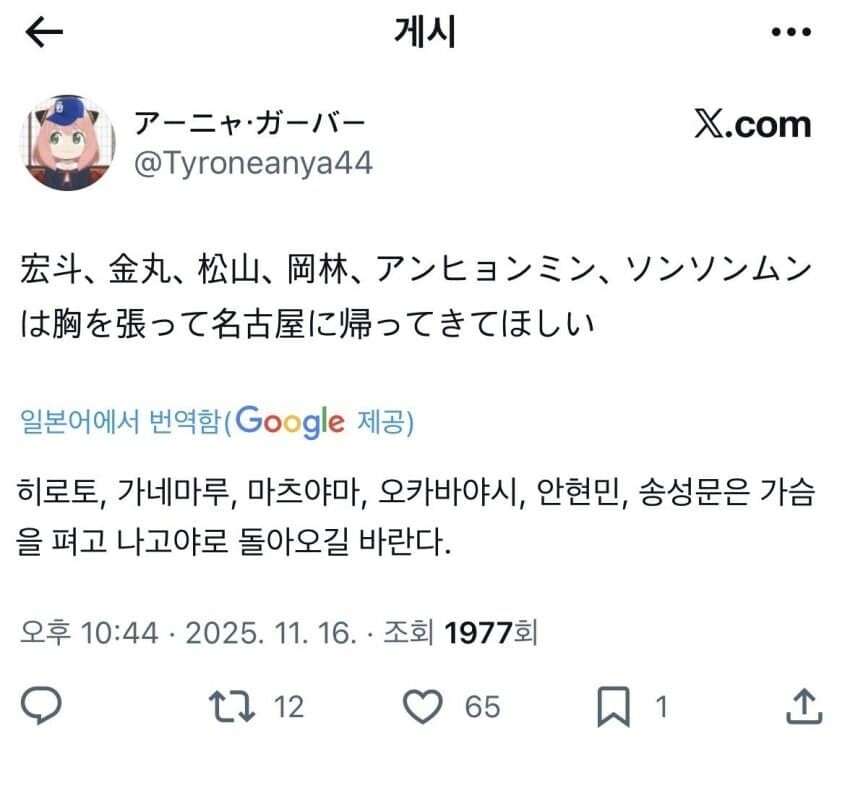The width and height of the screenshot is (850, 790).
Task: Click the Google logo in translation notice
Action: click(x=289, y=422)
